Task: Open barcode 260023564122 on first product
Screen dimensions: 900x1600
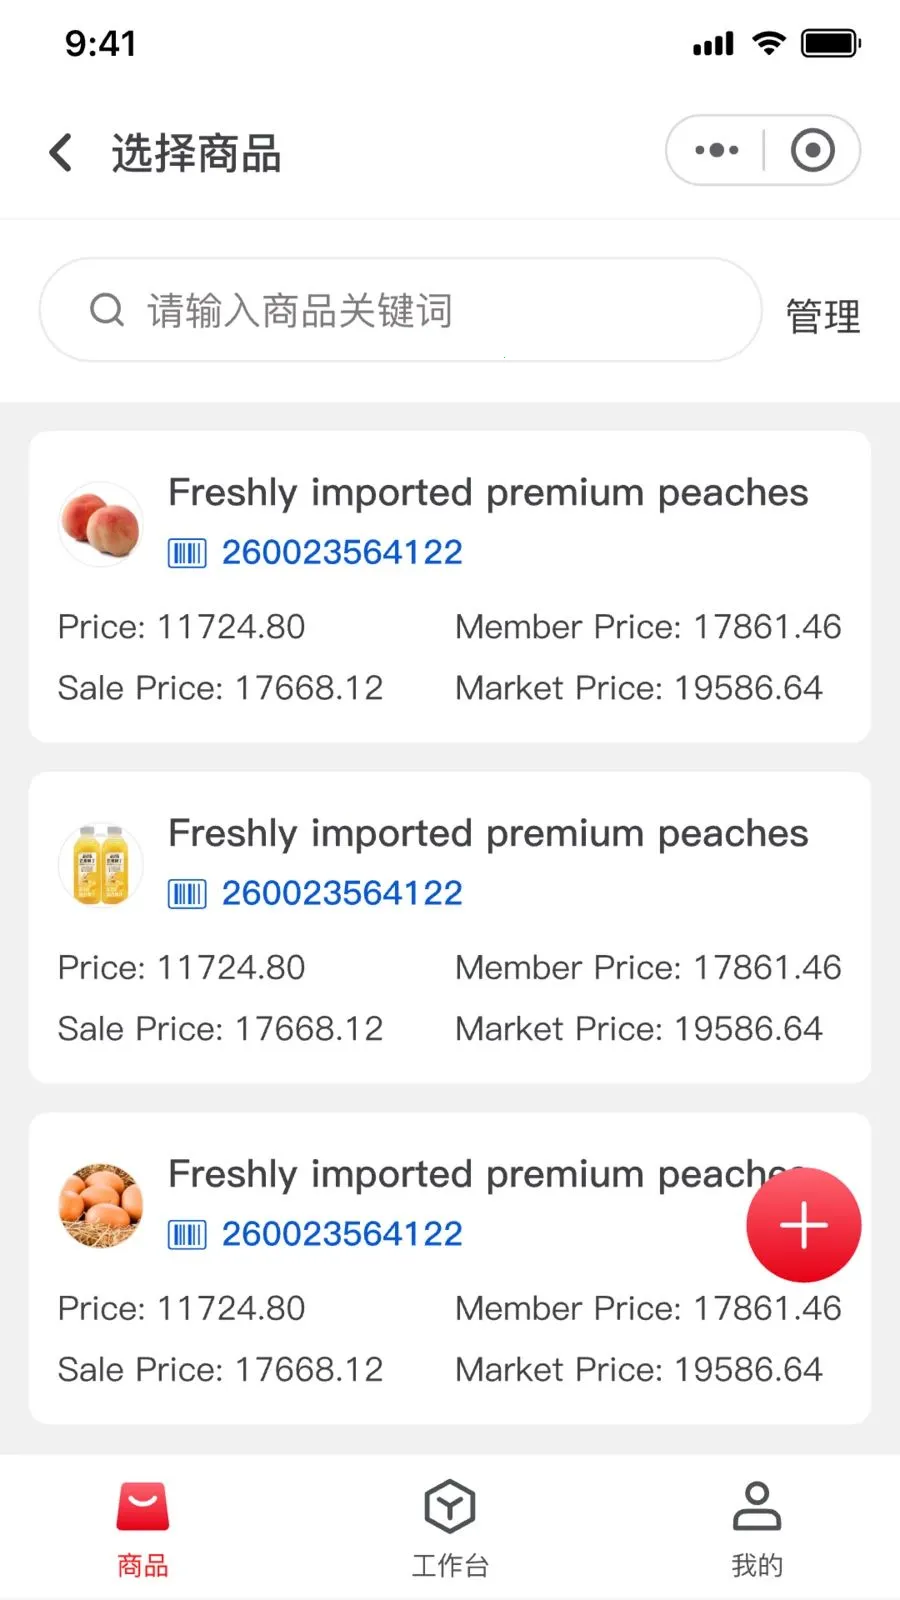Action: coord(342,552)
